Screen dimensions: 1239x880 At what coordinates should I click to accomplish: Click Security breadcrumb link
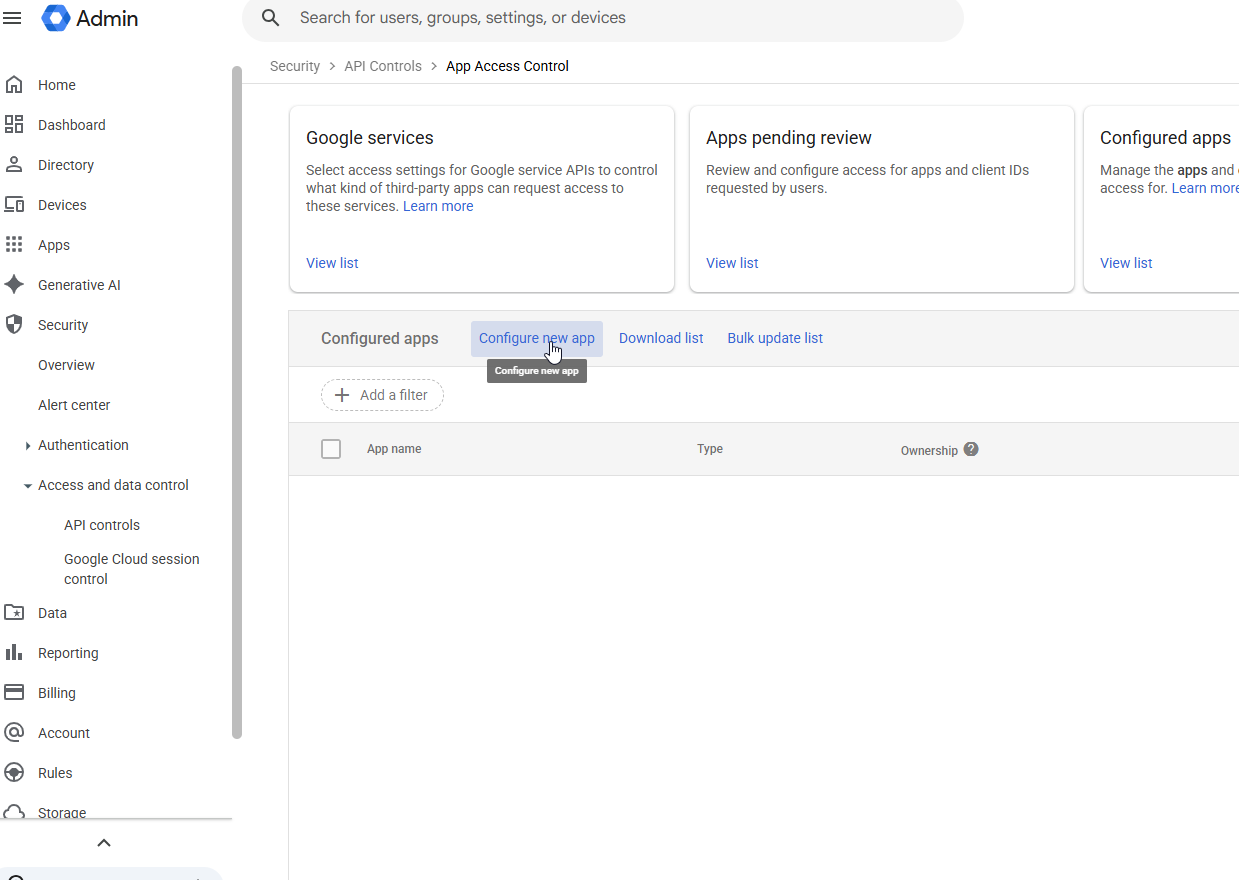pyautogui.click(x=295, y=66)
